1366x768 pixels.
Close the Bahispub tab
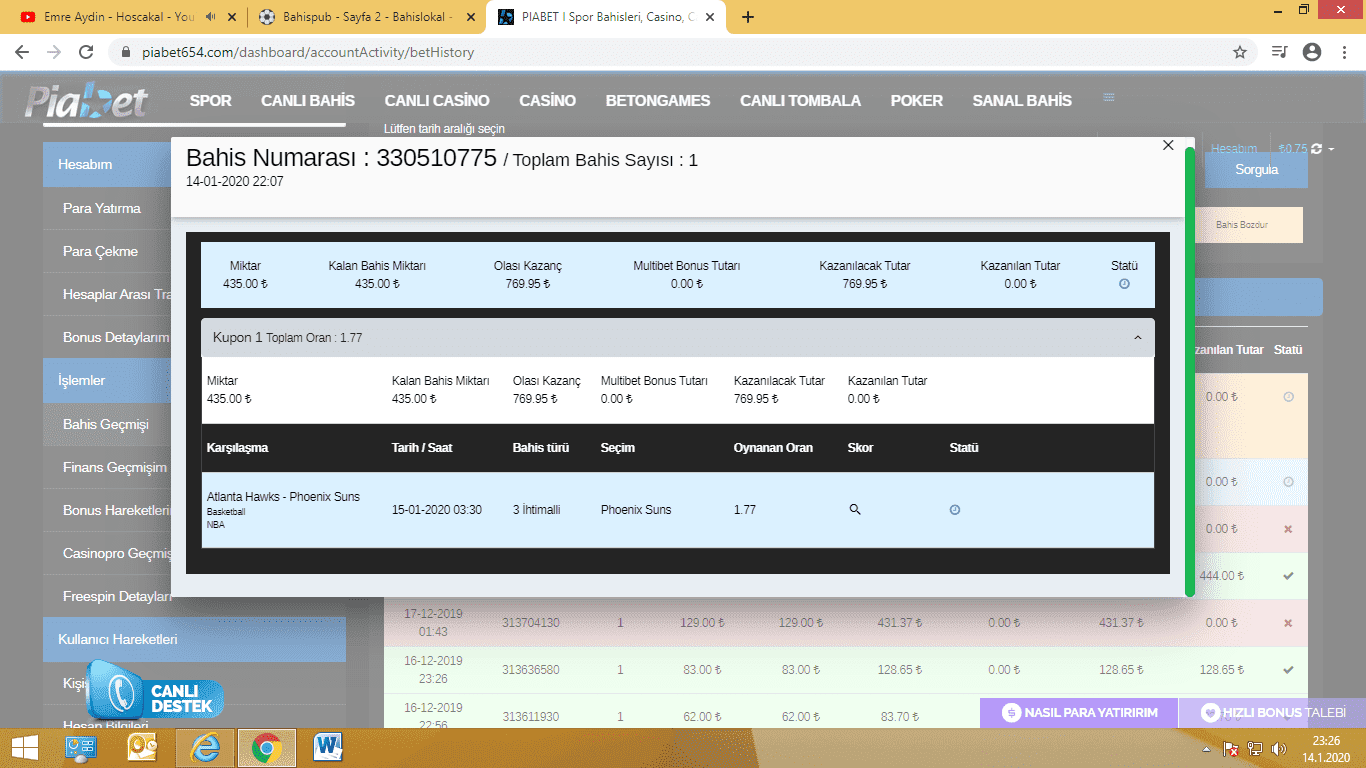click(x=470, y=17)
